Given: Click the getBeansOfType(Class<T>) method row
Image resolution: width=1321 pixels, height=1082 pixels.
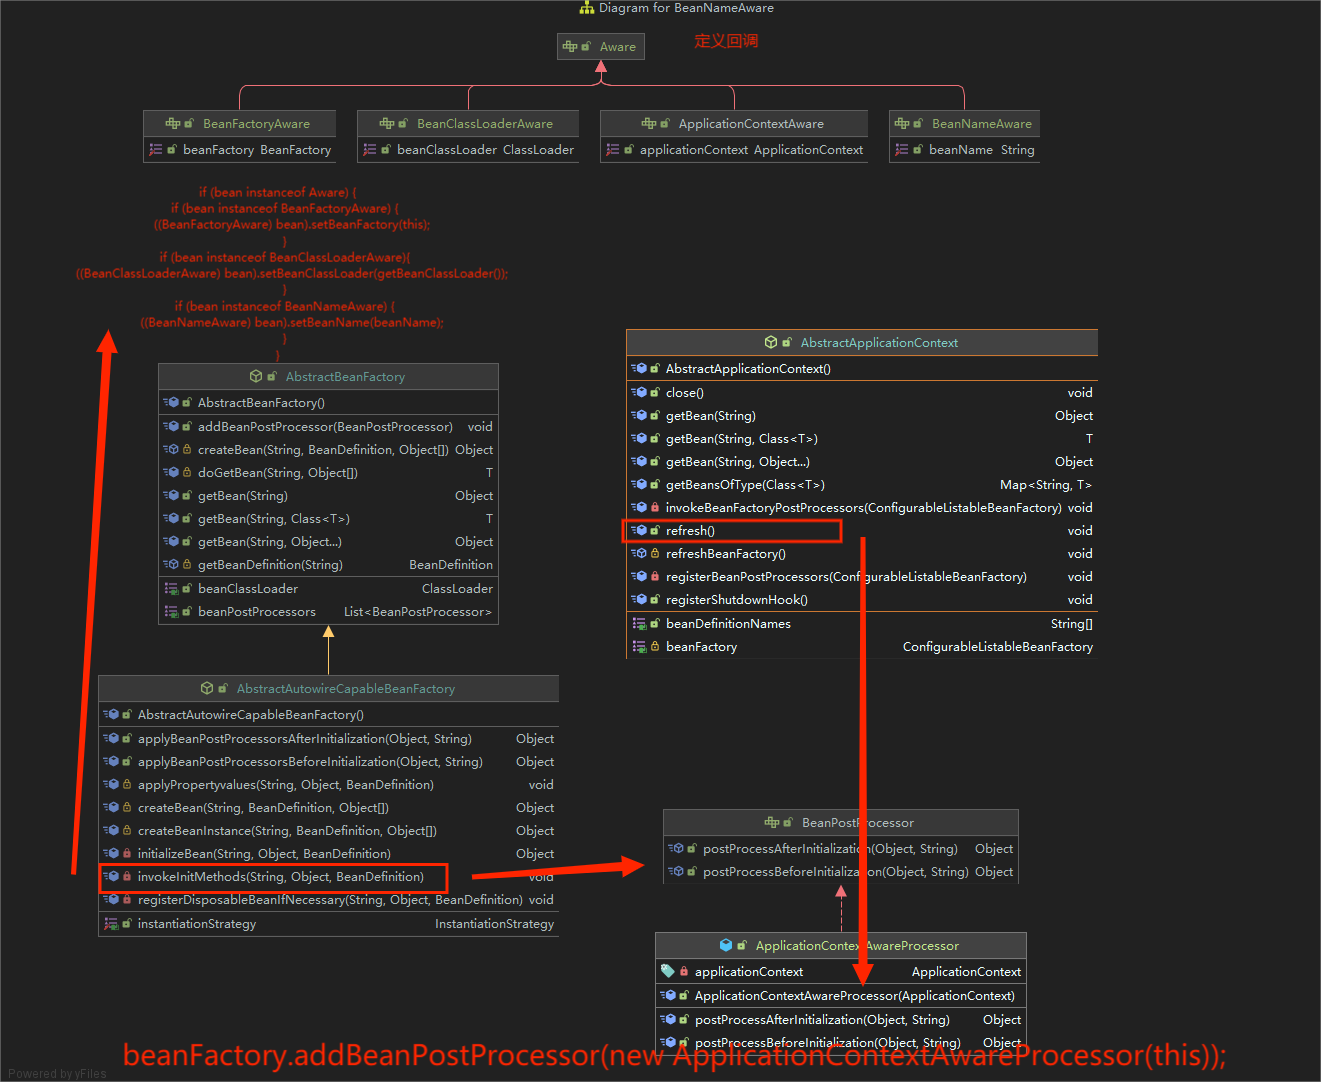Looking at the screenshot, I should [862, 484].
